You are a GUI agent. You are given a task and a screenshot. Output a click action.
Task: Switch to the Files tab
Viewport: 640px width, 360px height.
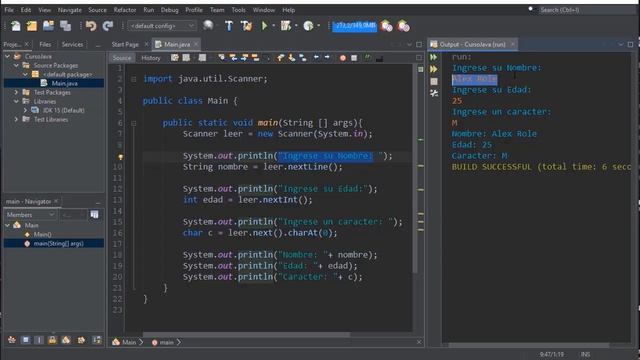[45, 44]
